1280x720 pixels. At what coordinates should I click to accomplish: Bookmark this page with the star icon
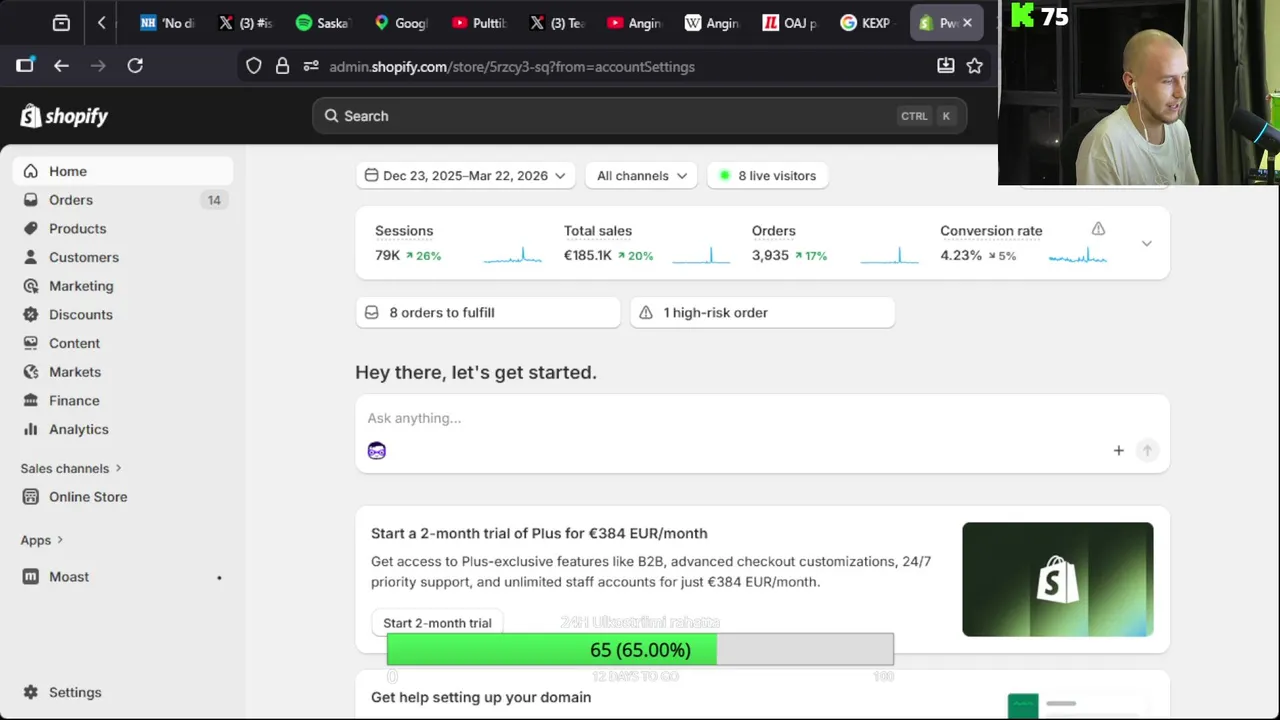pos(975,66)
